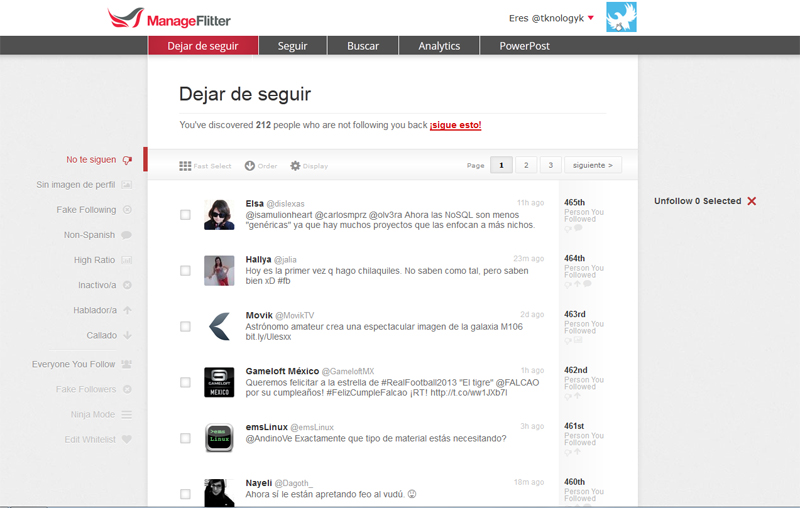Click the Fast Select grid icon
Image resolution: width=800 pixels, height=508 pixels.
pyautogui.click(x=185, y=166)
